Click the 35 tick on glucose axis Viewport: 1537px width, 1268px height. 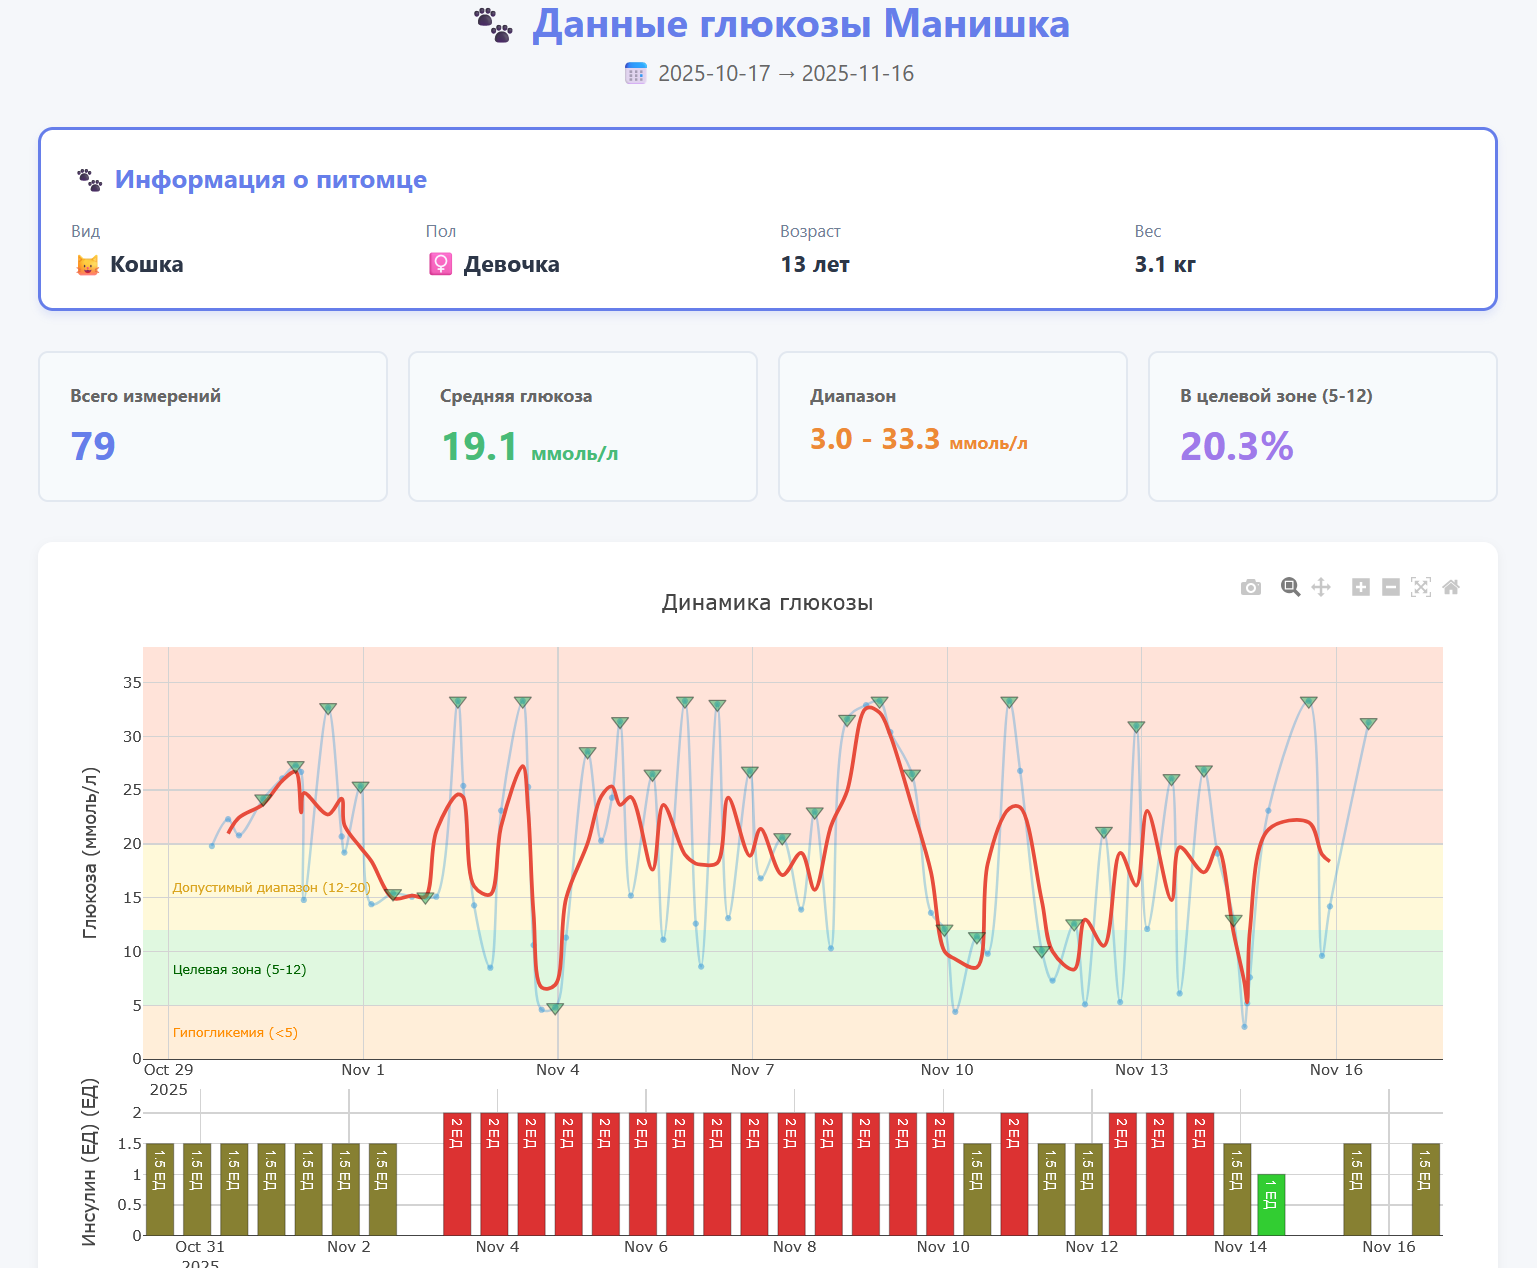(132, 683)
